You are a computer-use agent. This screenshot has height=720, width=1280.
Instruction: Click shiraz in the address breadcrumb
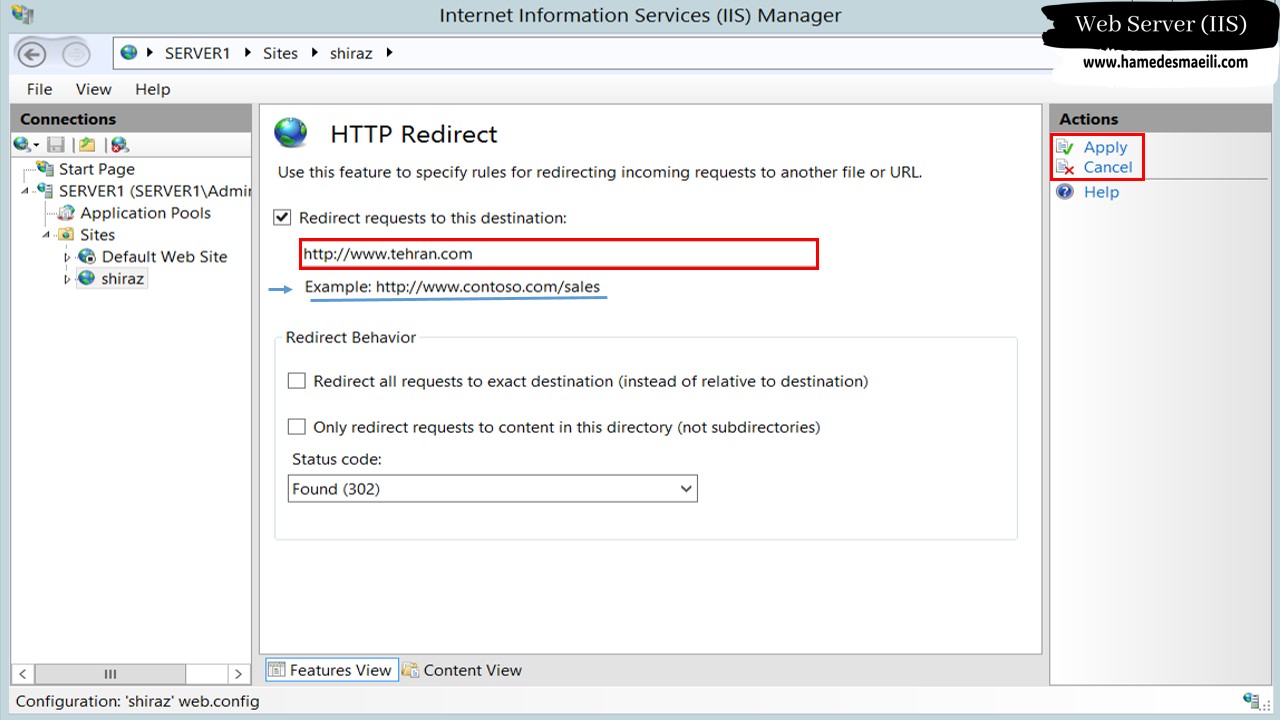(351, 54)
